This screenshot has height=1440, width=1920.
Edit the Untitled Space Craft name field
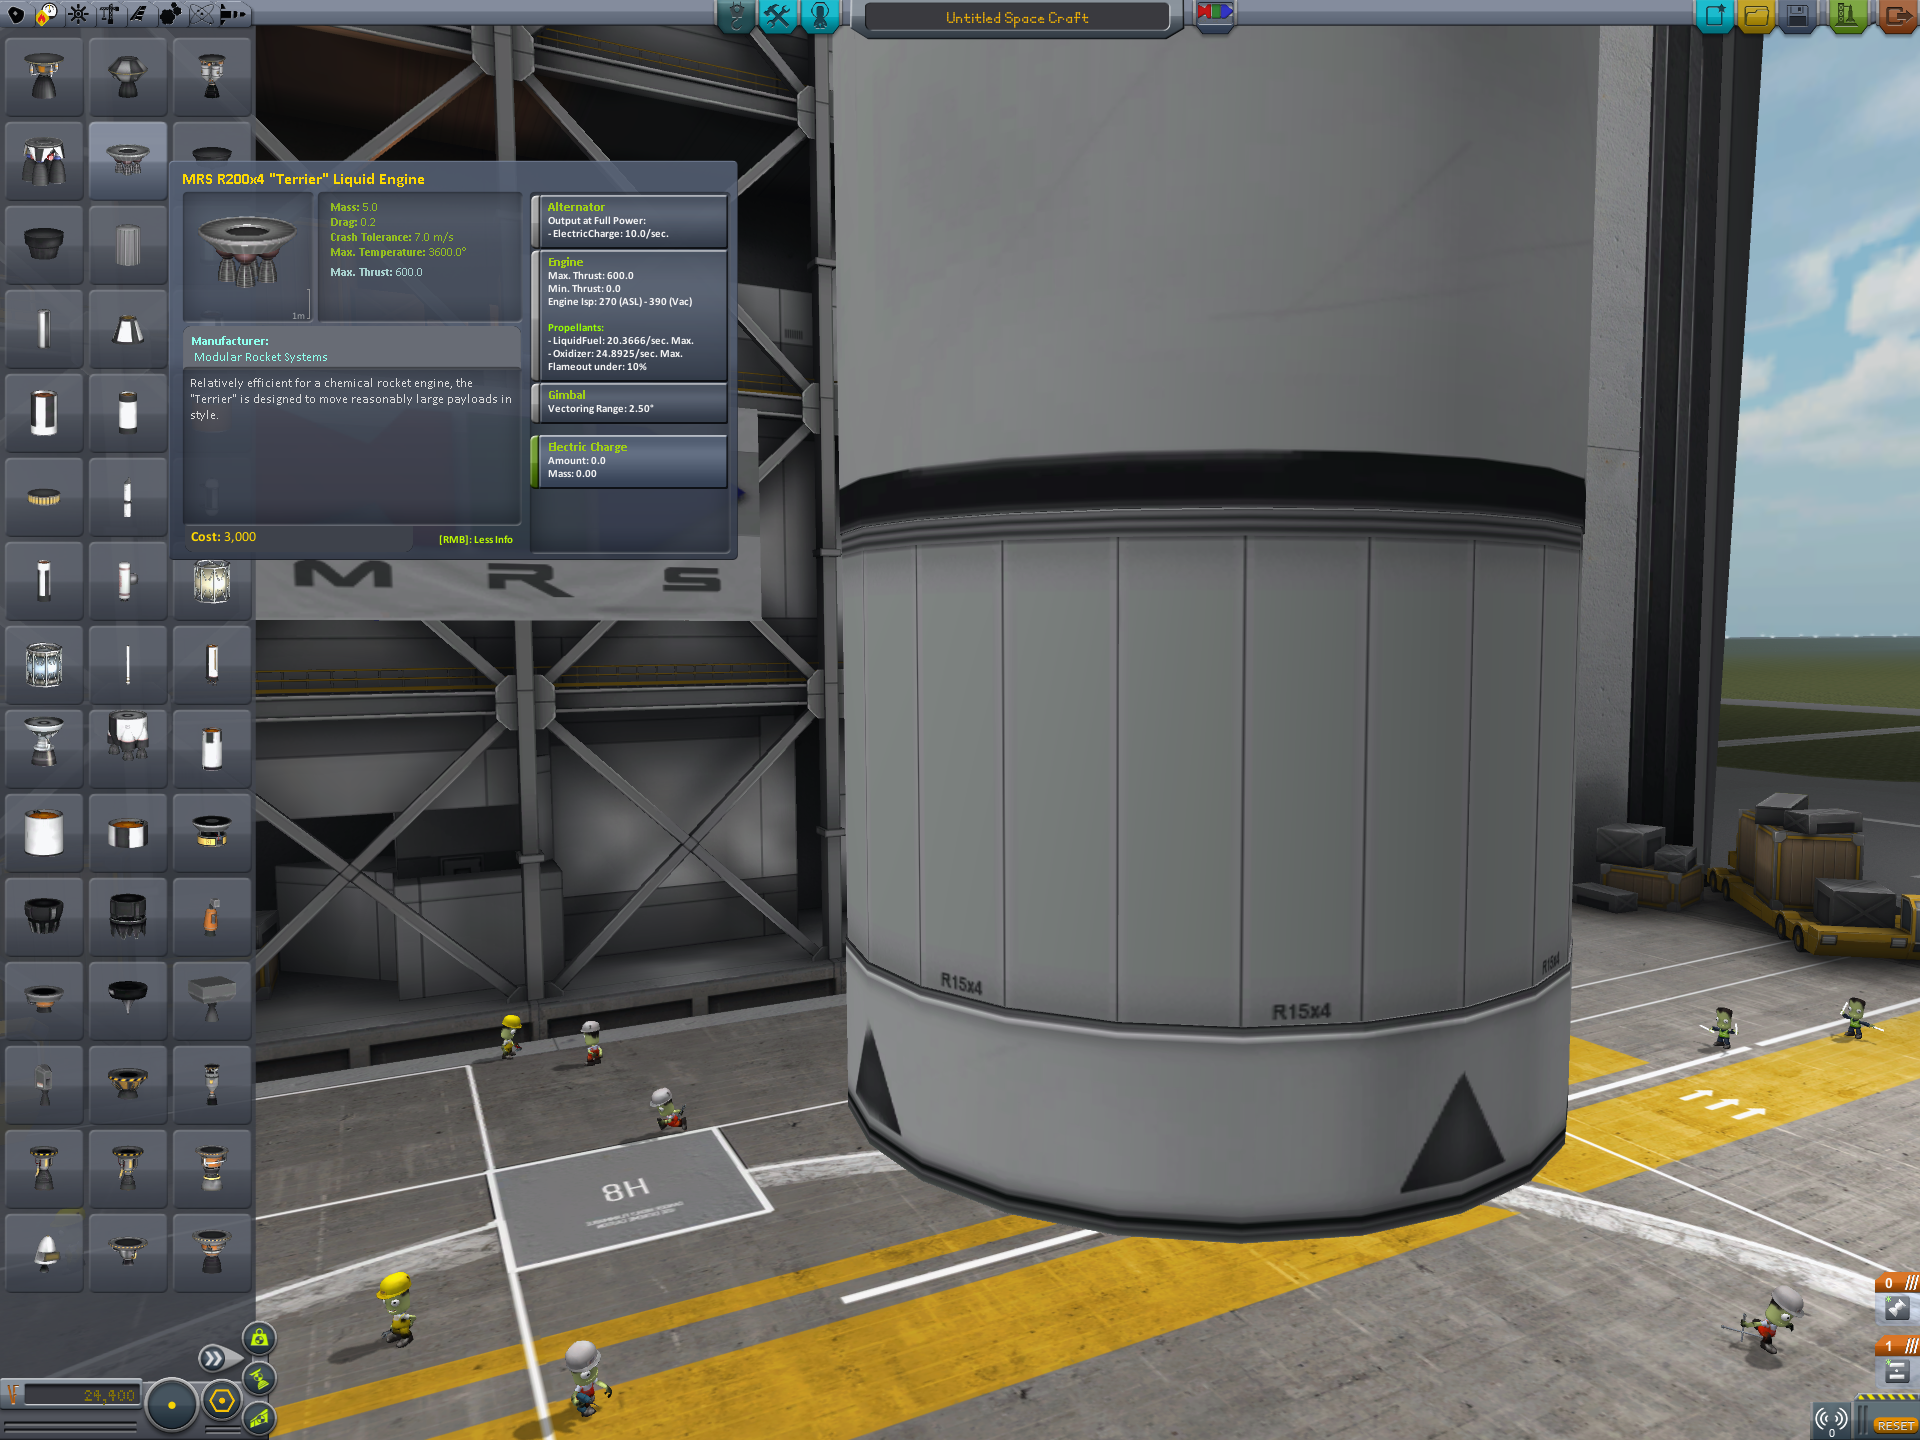pyautogui.click(x=1017, y=18)
